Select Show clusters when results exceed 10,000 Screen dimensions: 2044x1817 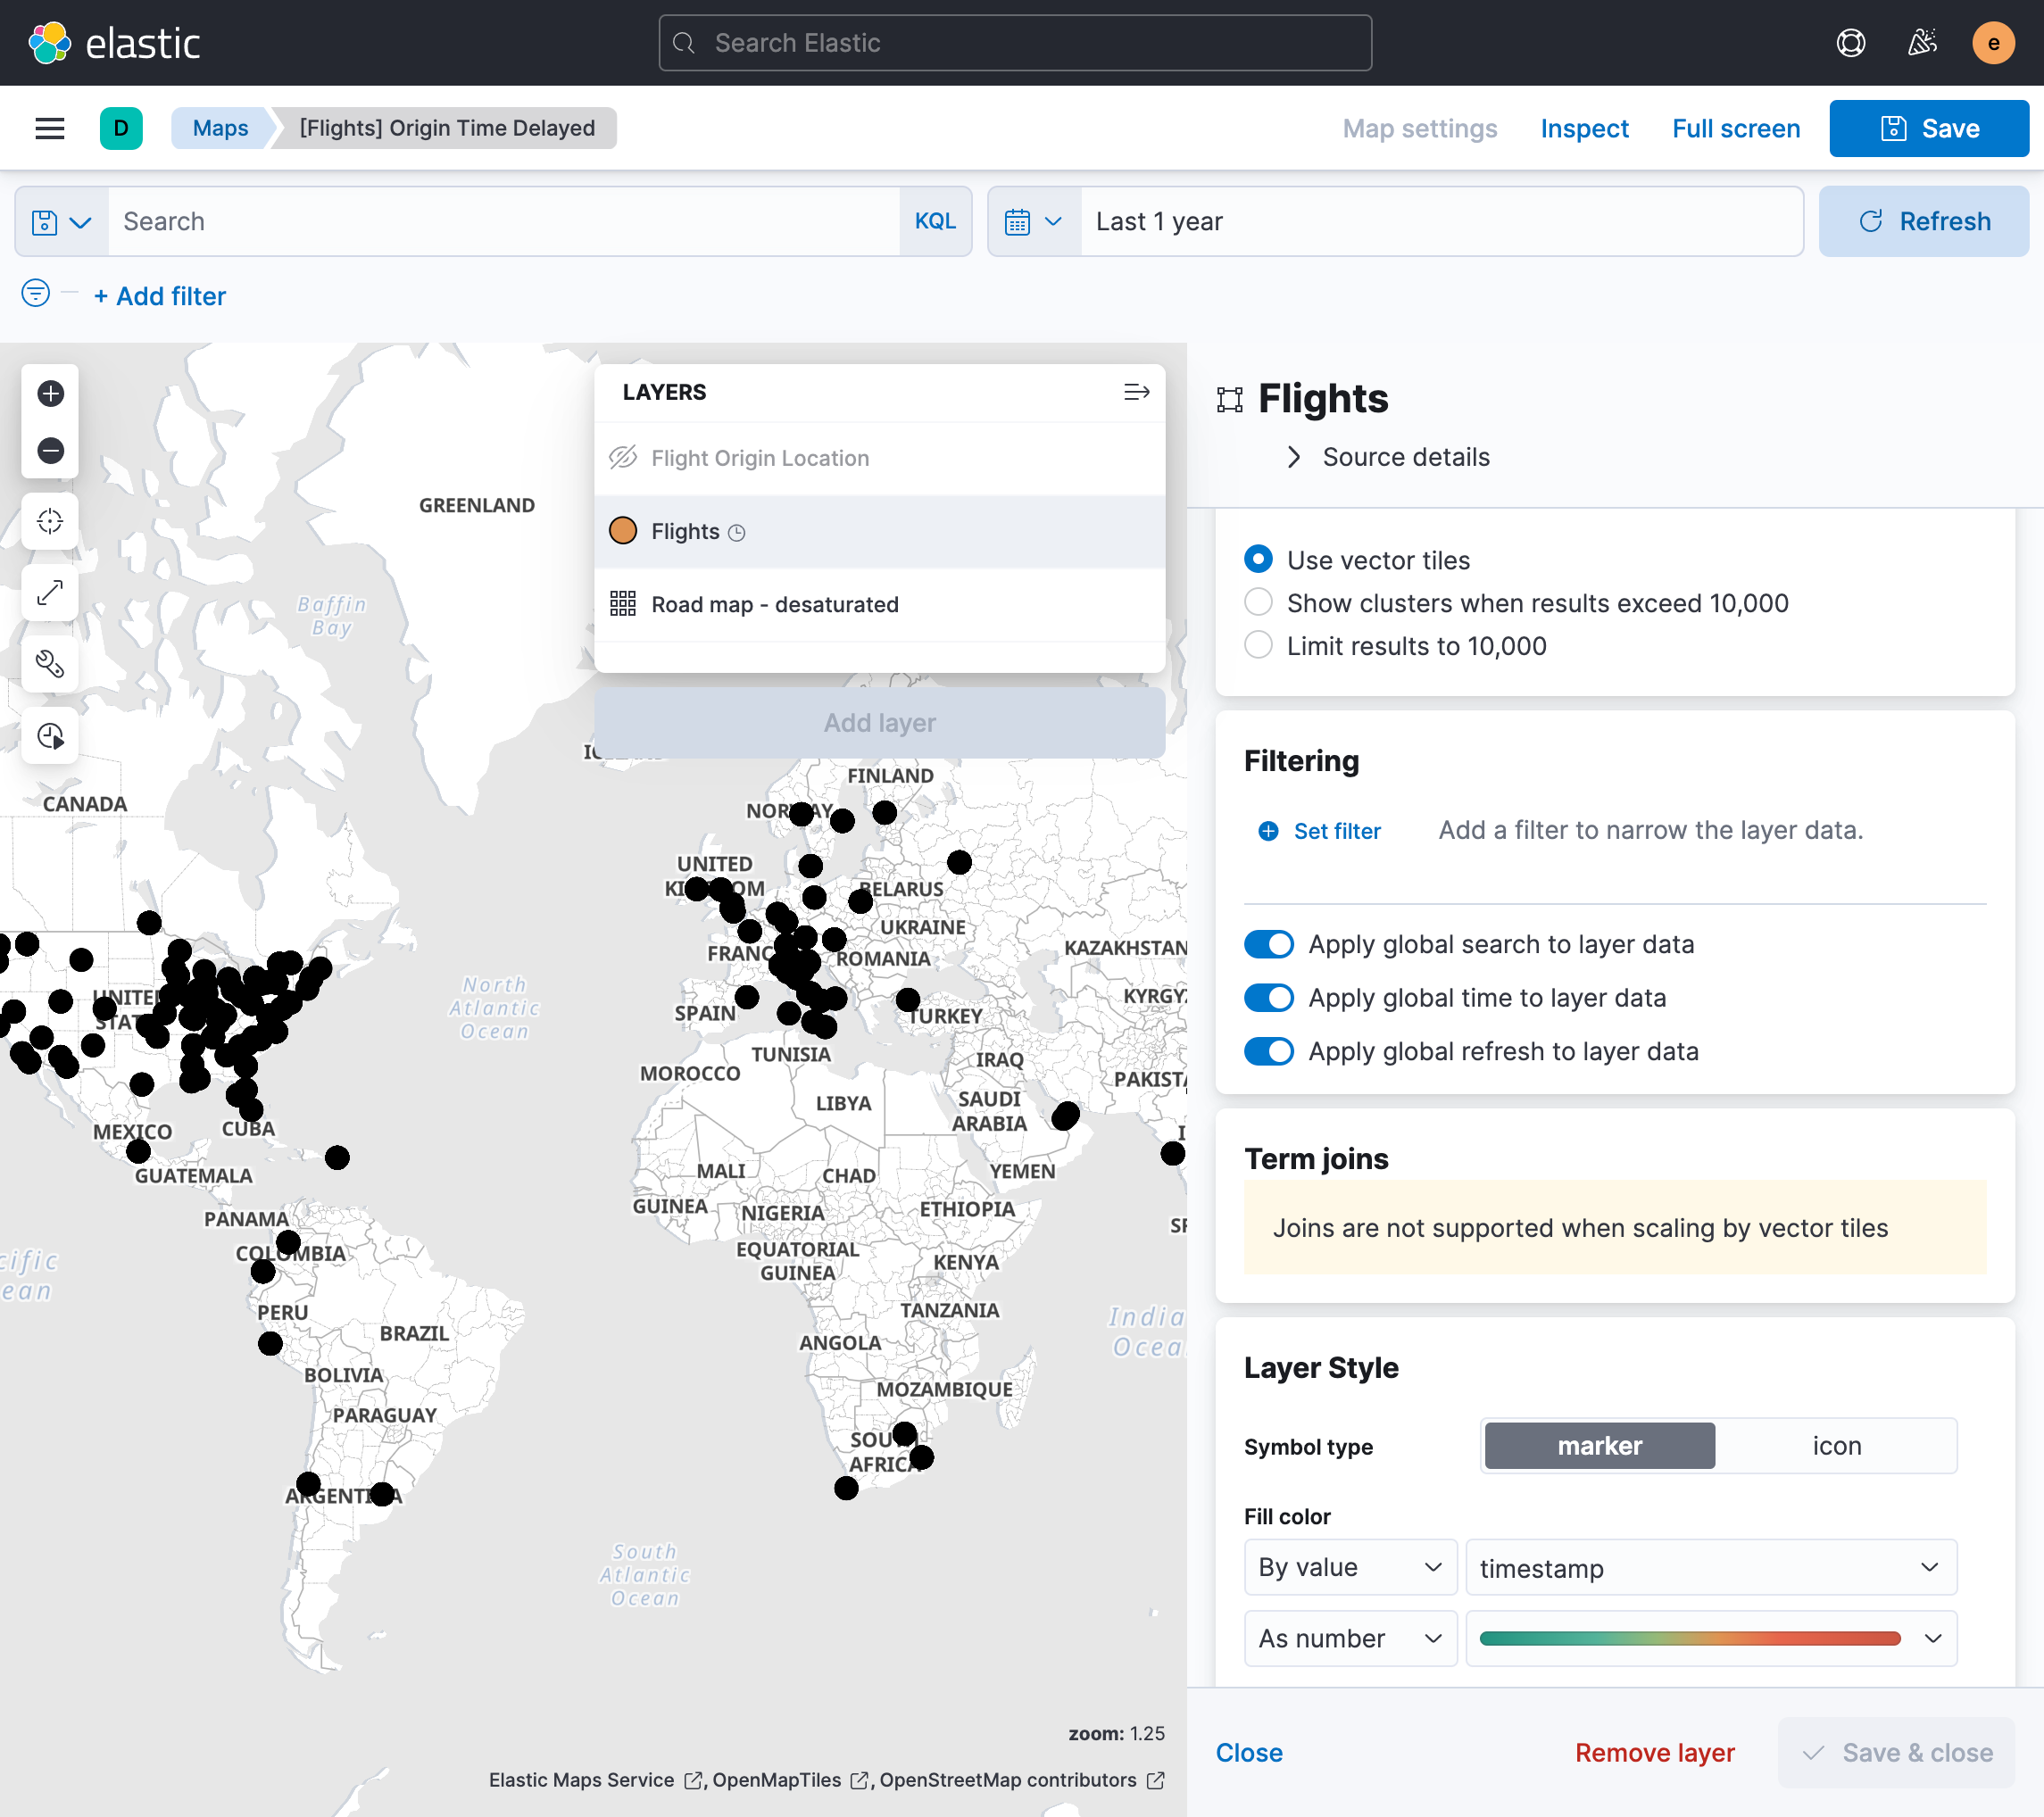coord(1258,602)
